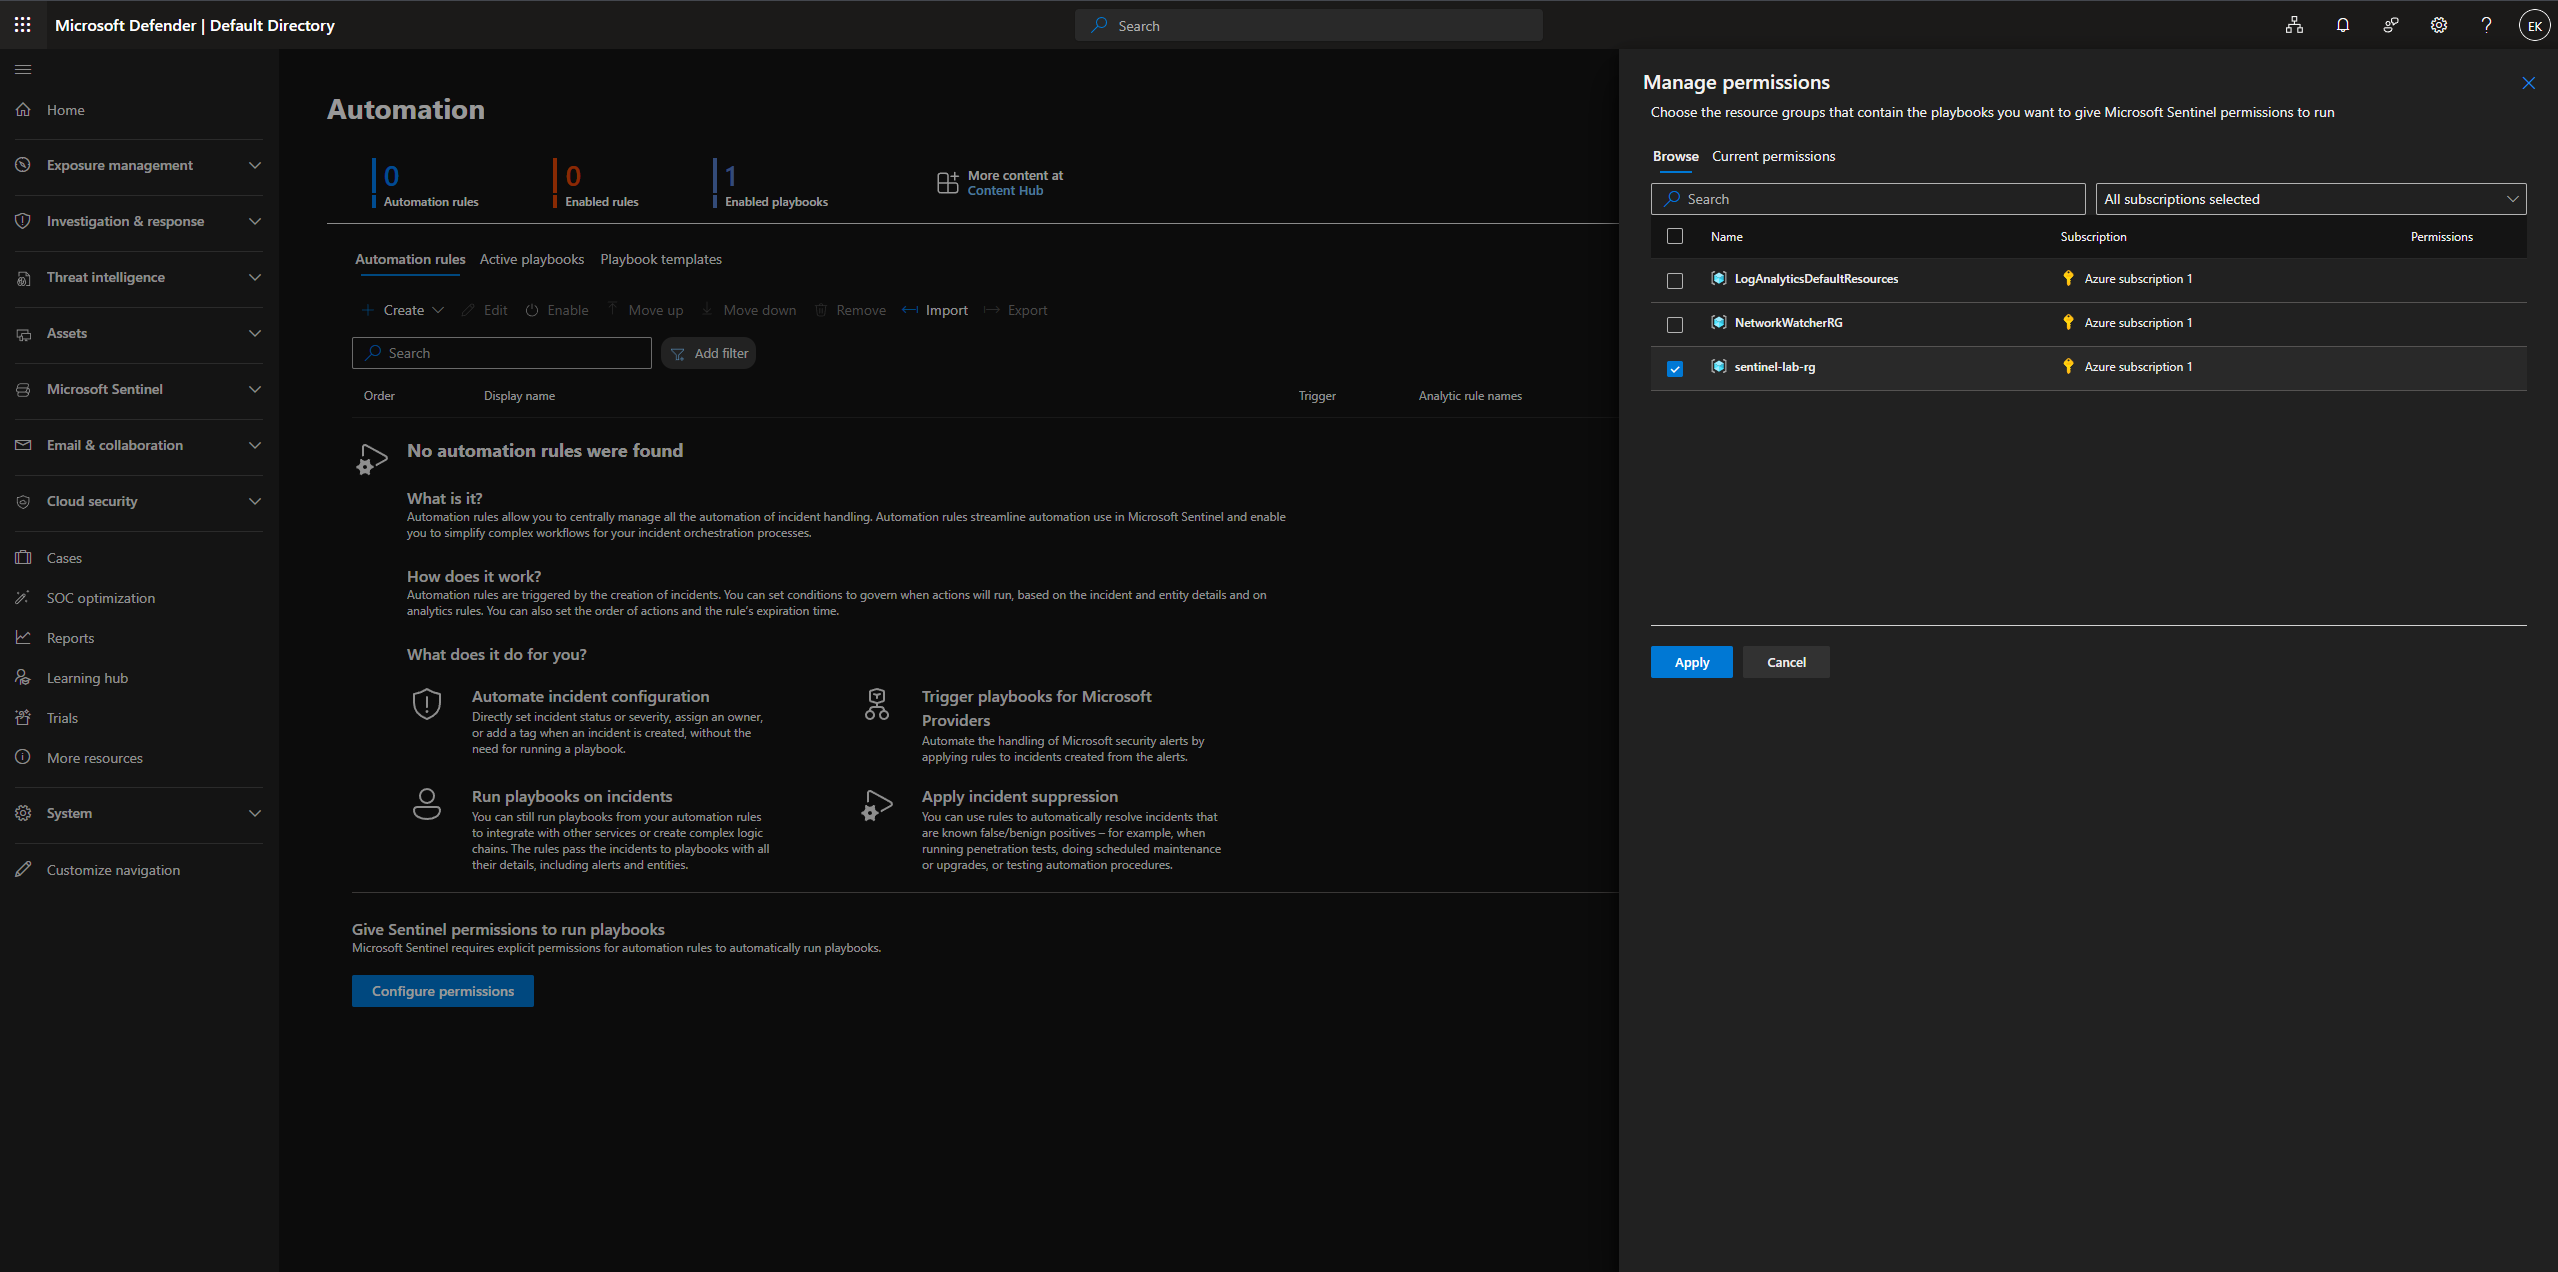Click the EK account avatar

tap(2534, 26)
